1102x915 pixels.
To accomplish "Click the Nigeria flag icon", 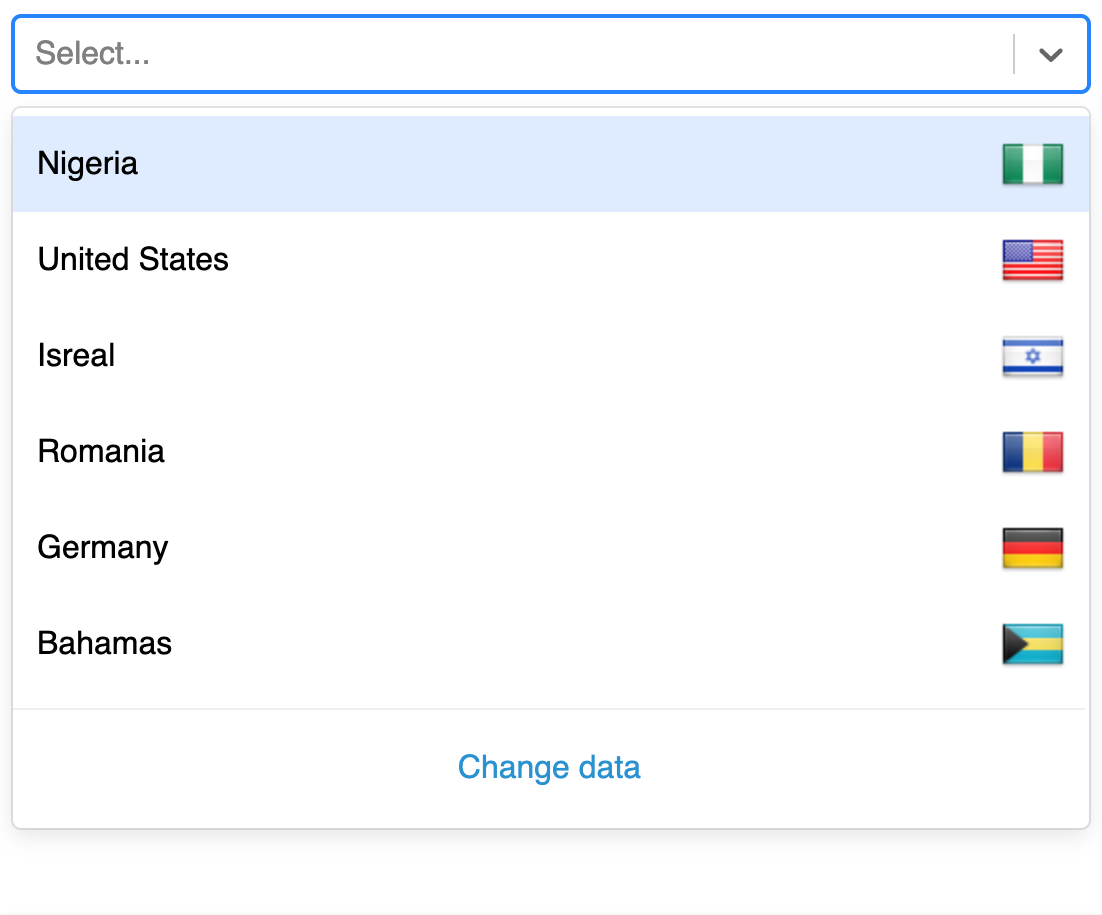I will [1032, 164].
